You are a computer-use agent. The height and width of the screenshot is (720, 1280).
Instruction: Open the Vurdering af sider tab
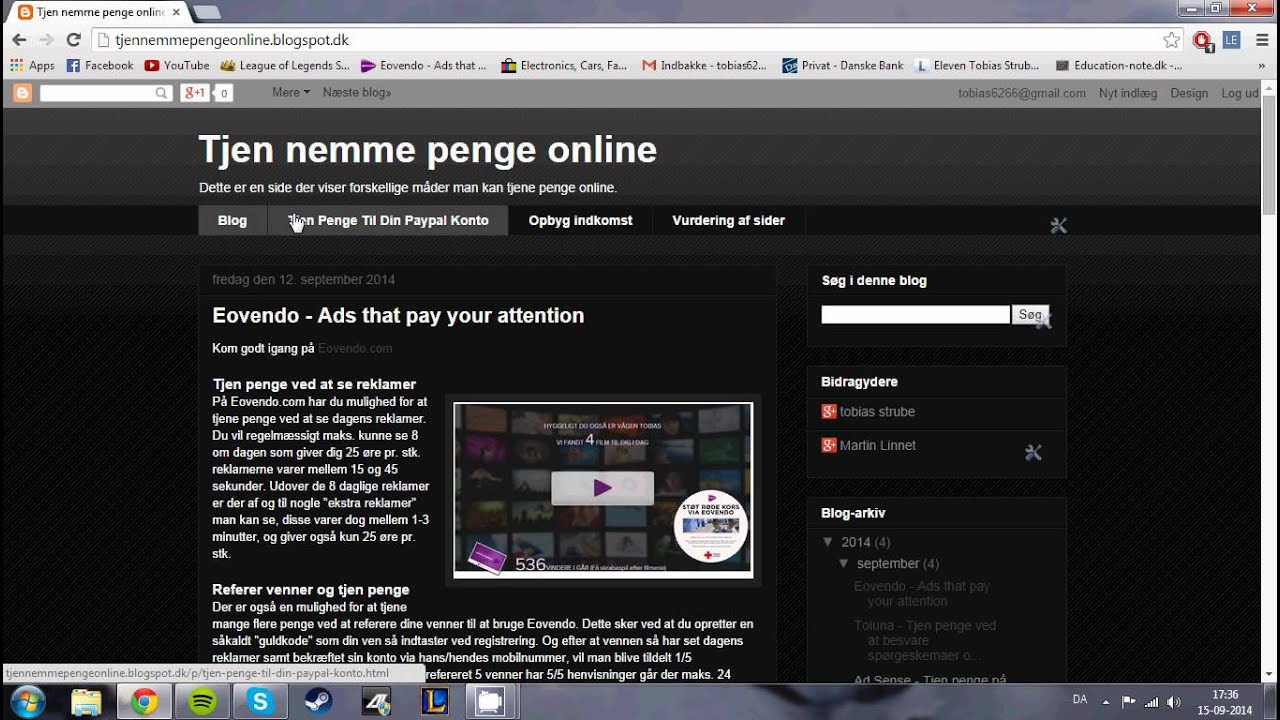[728, 220]
